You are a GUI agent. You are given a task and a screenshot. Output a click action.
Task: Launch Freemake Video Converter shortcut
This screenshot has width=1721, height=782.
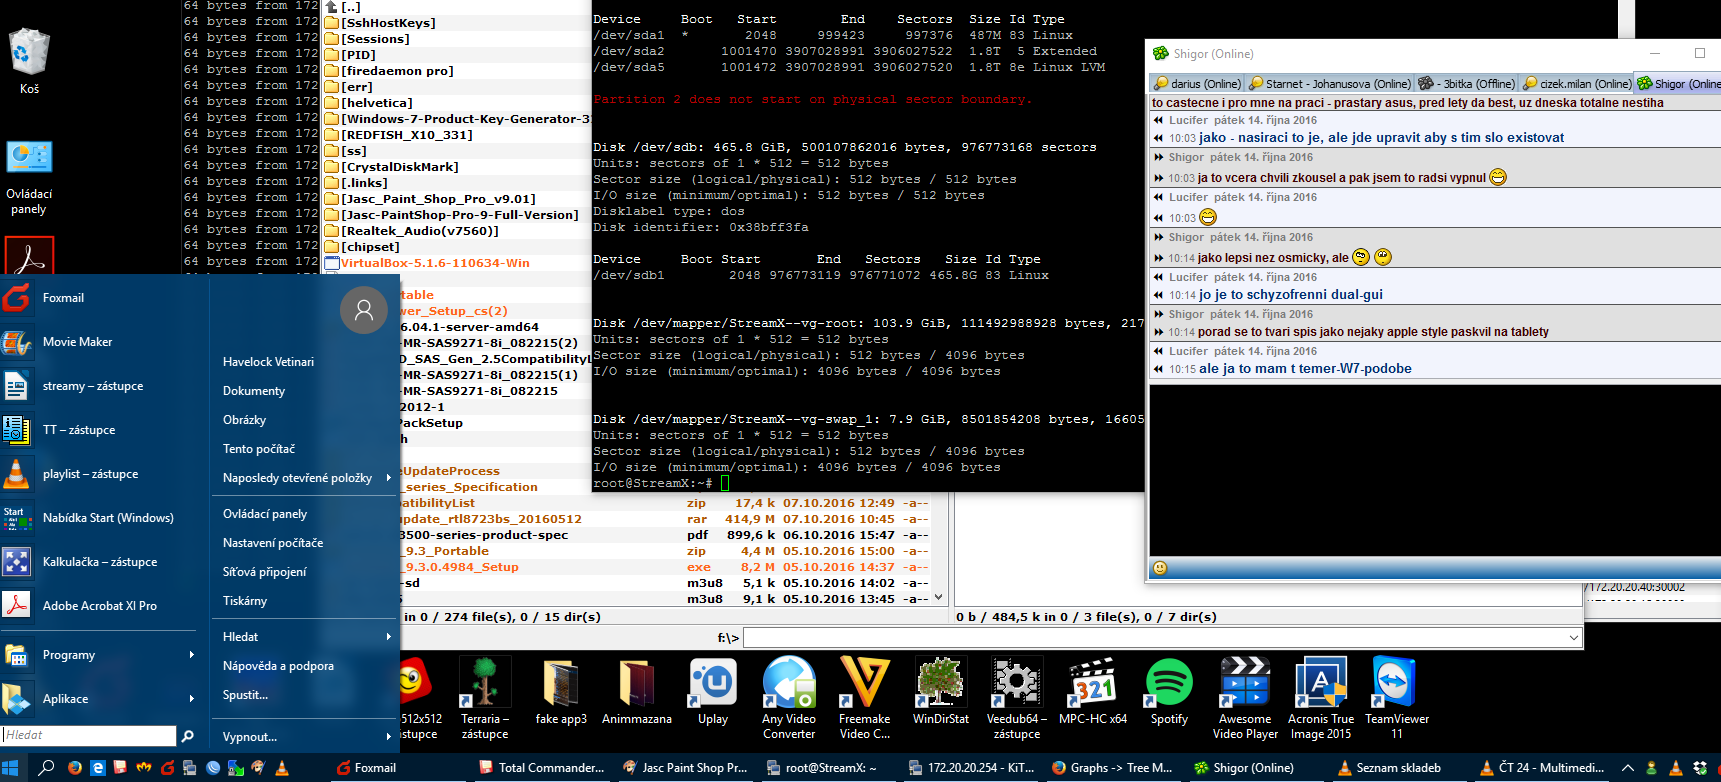coord(865,698)
